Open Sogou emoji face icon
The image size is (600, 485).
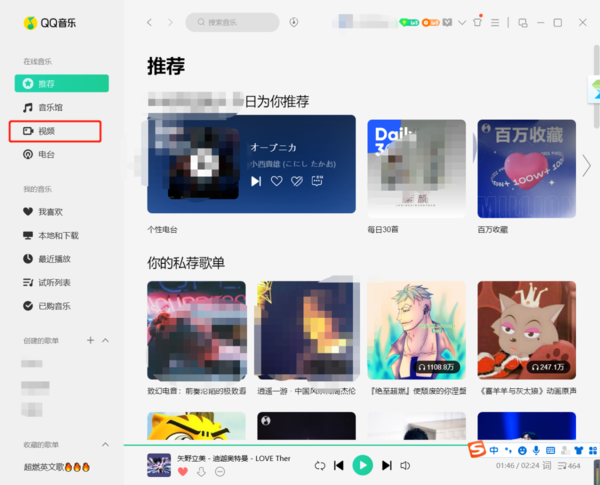[522, 451]
